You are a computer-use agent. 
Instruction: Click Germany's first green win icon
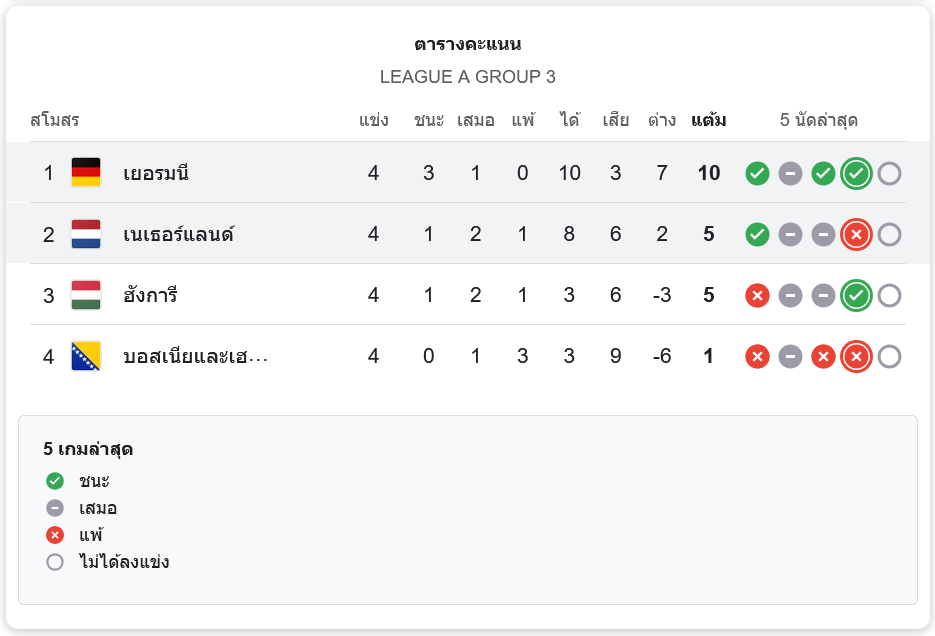pyautogui.click(x=757, y=173)
